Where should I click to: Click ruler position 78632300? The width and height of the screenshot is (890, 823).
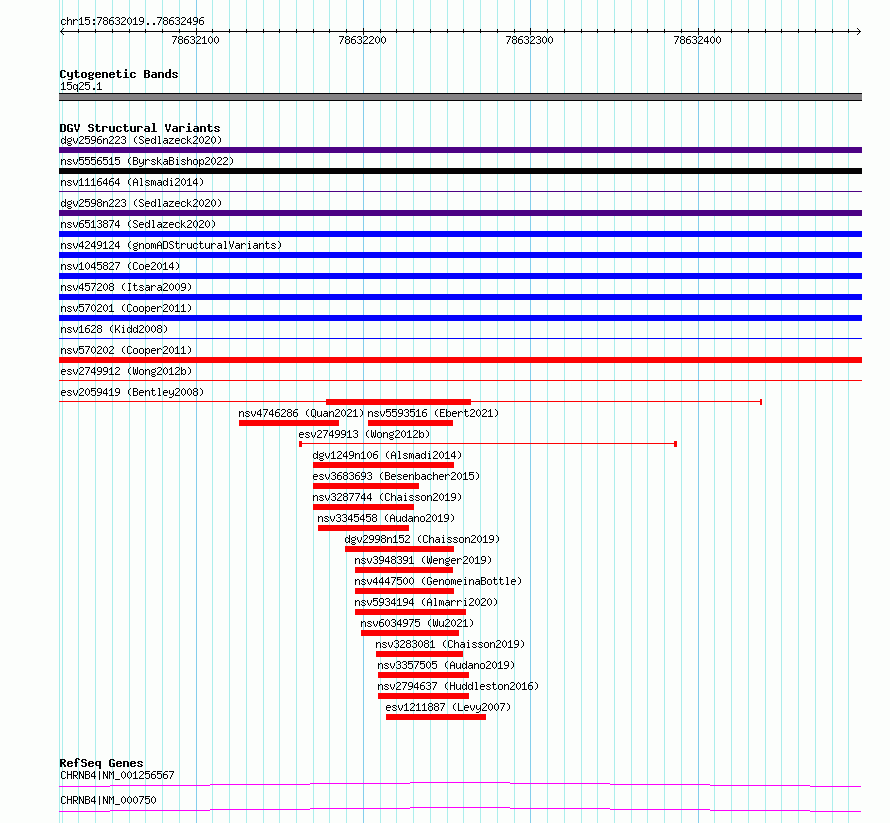point(529,40)
